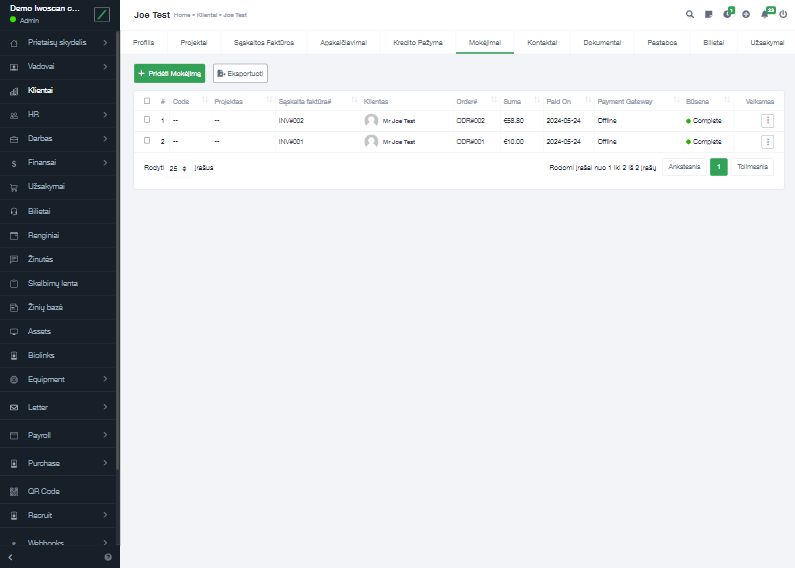Open the Dokumentai tab

(602, 43)
